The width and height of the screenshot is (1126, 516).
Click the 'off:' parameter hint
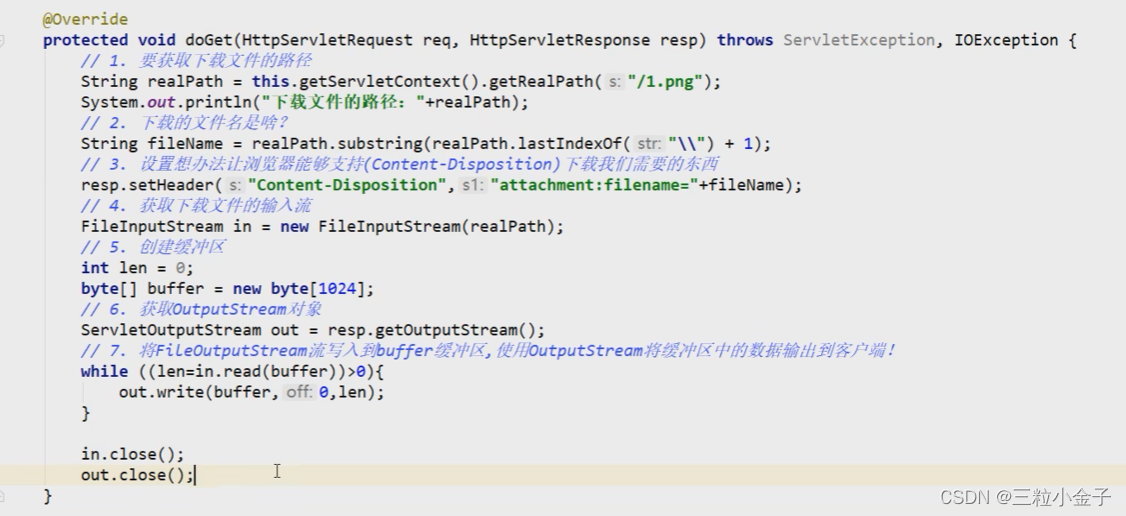pyautogui.click(x=299, y=393)
